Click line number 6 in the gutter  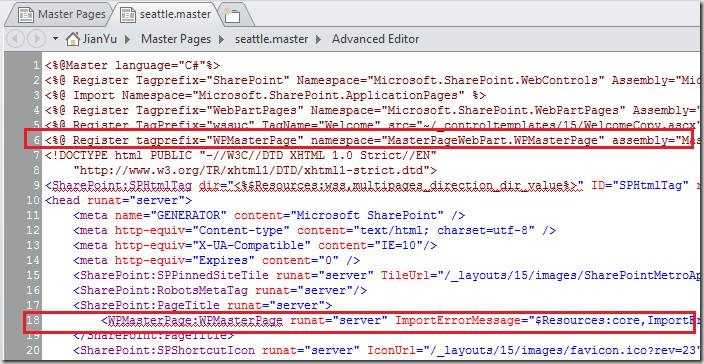click(x=36, y=140)
